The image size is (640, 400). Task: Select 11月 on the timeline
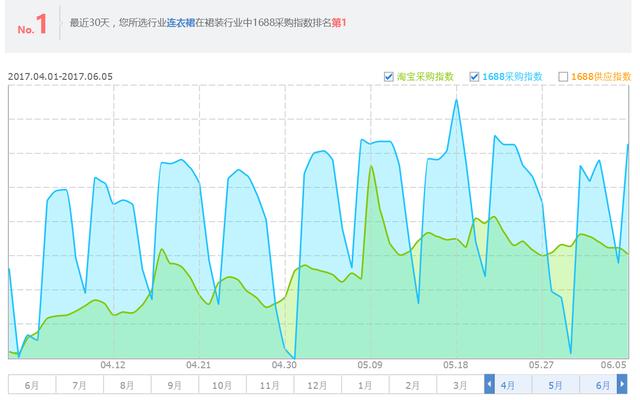click(x=269, y=384)
